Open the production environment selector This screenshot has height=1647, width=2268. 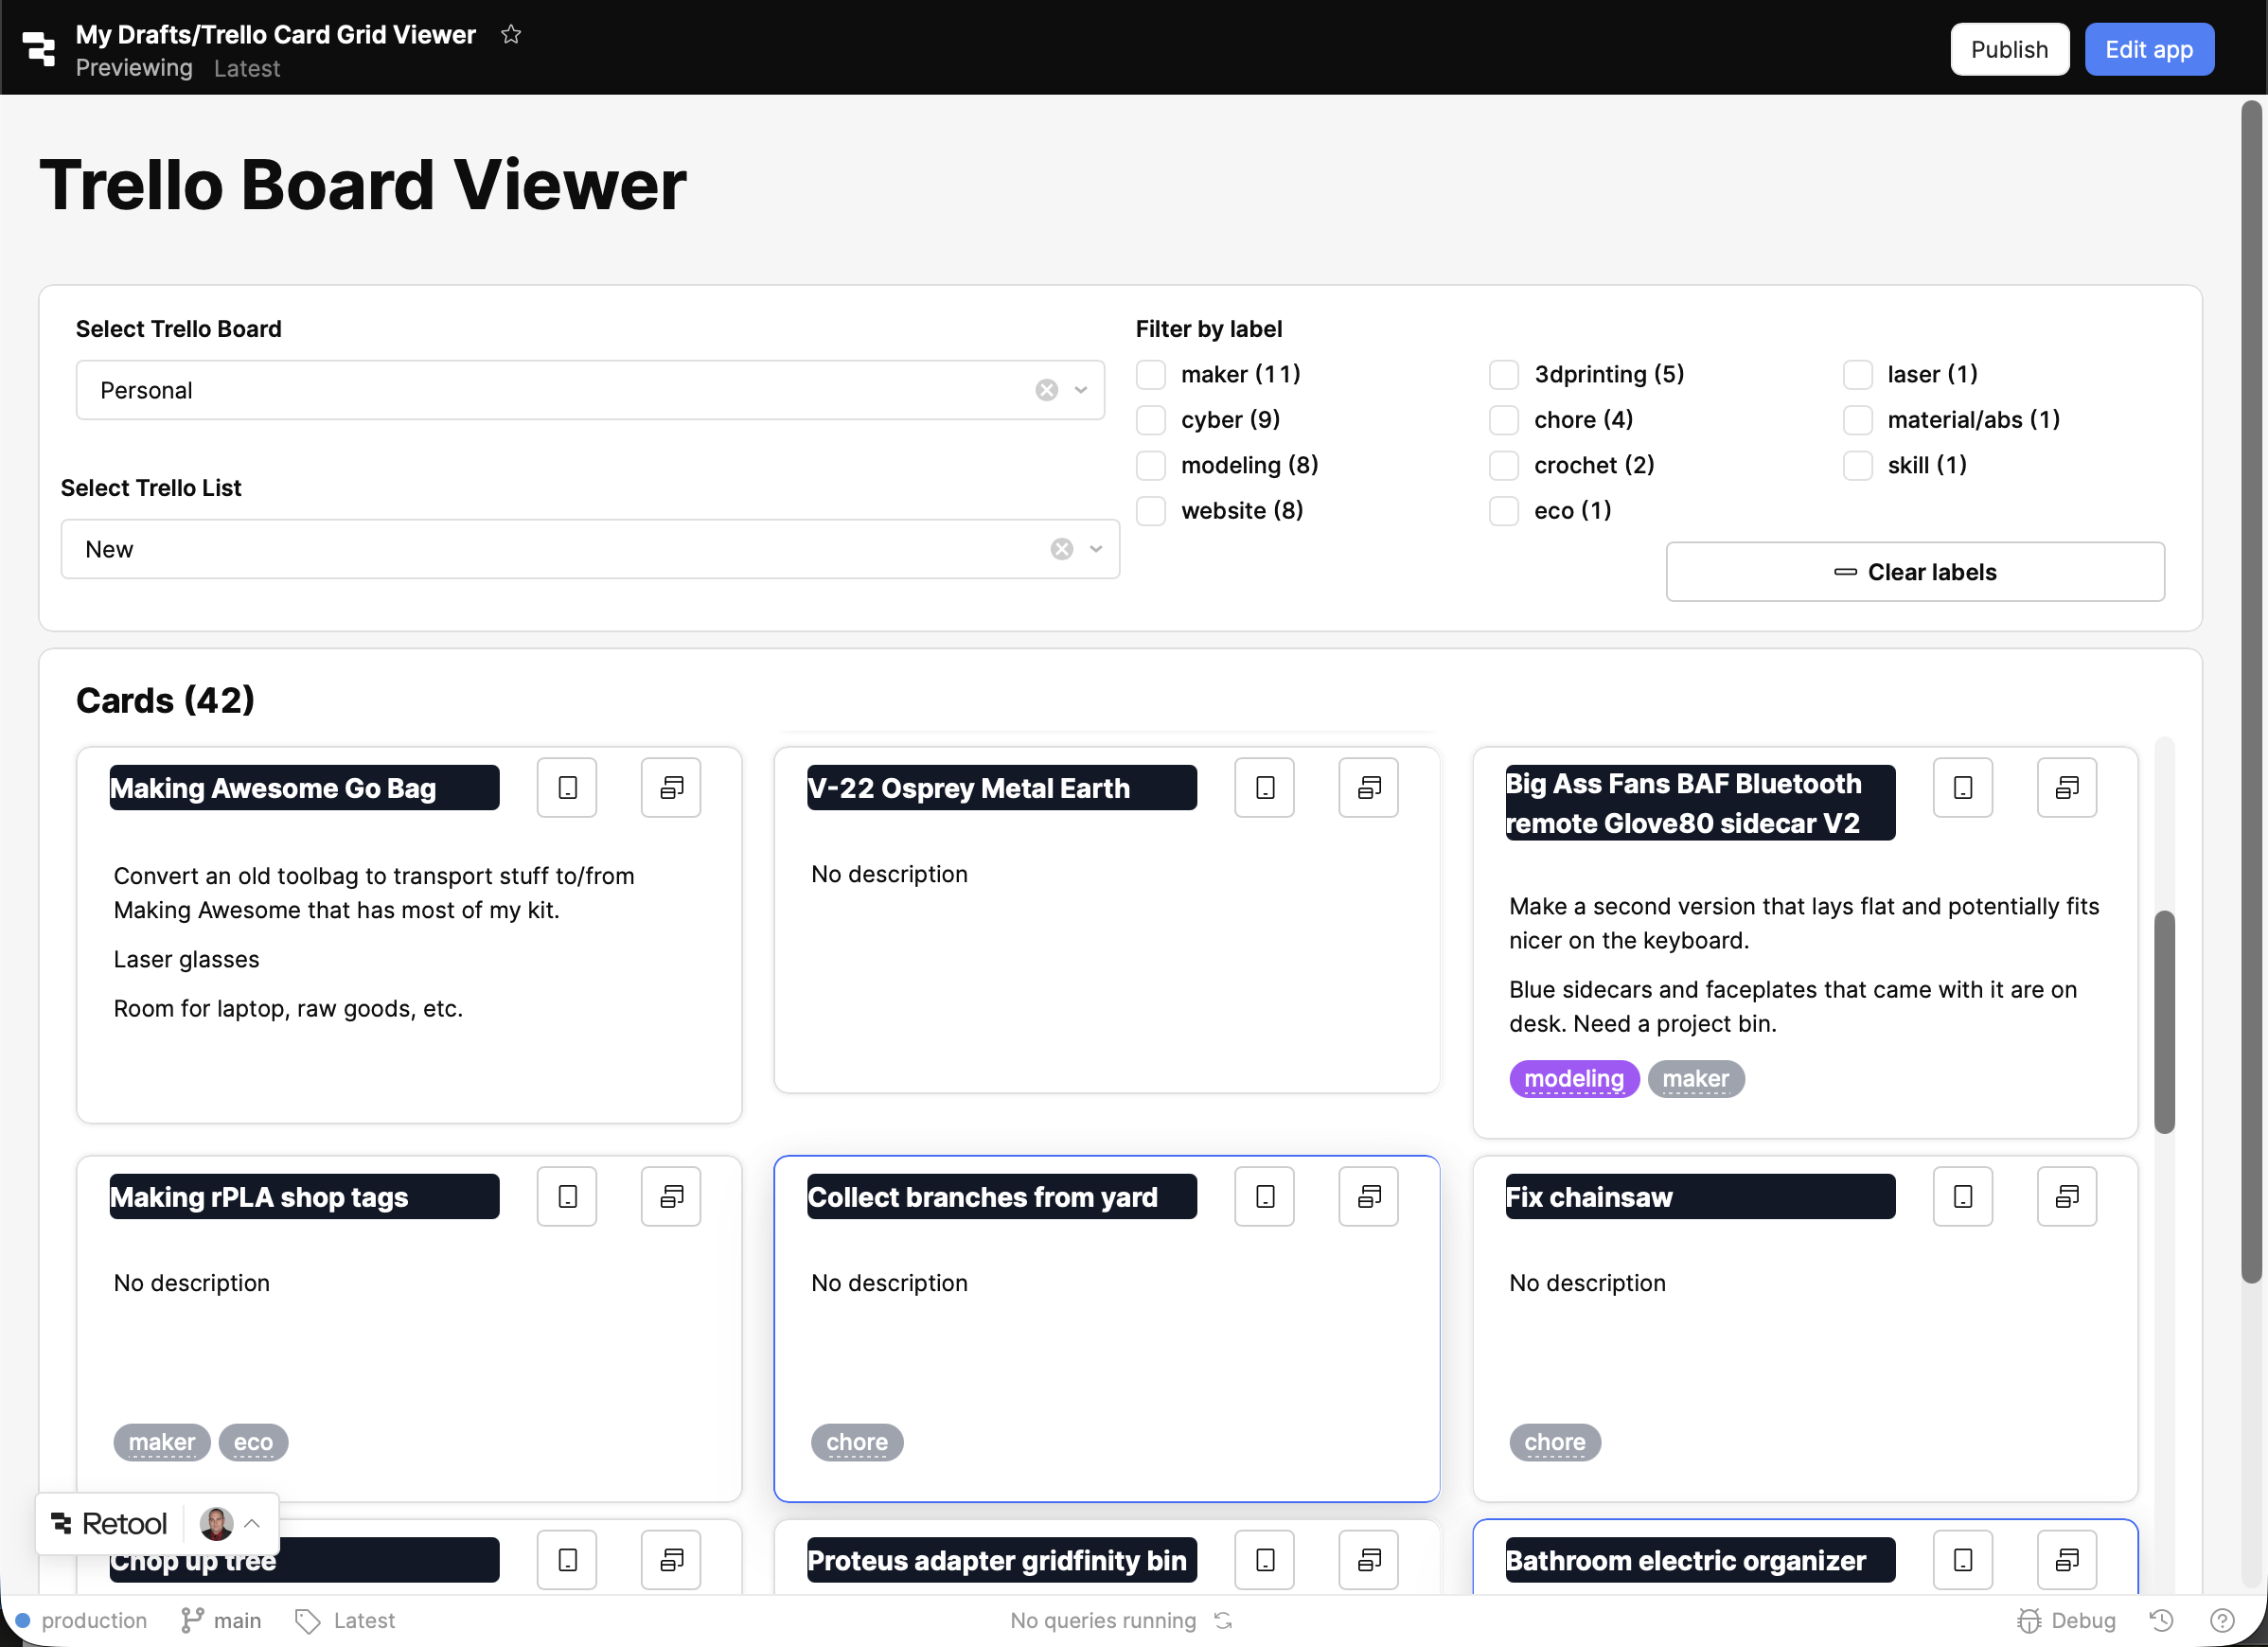pyautogui.click(x=81, y=1620)
